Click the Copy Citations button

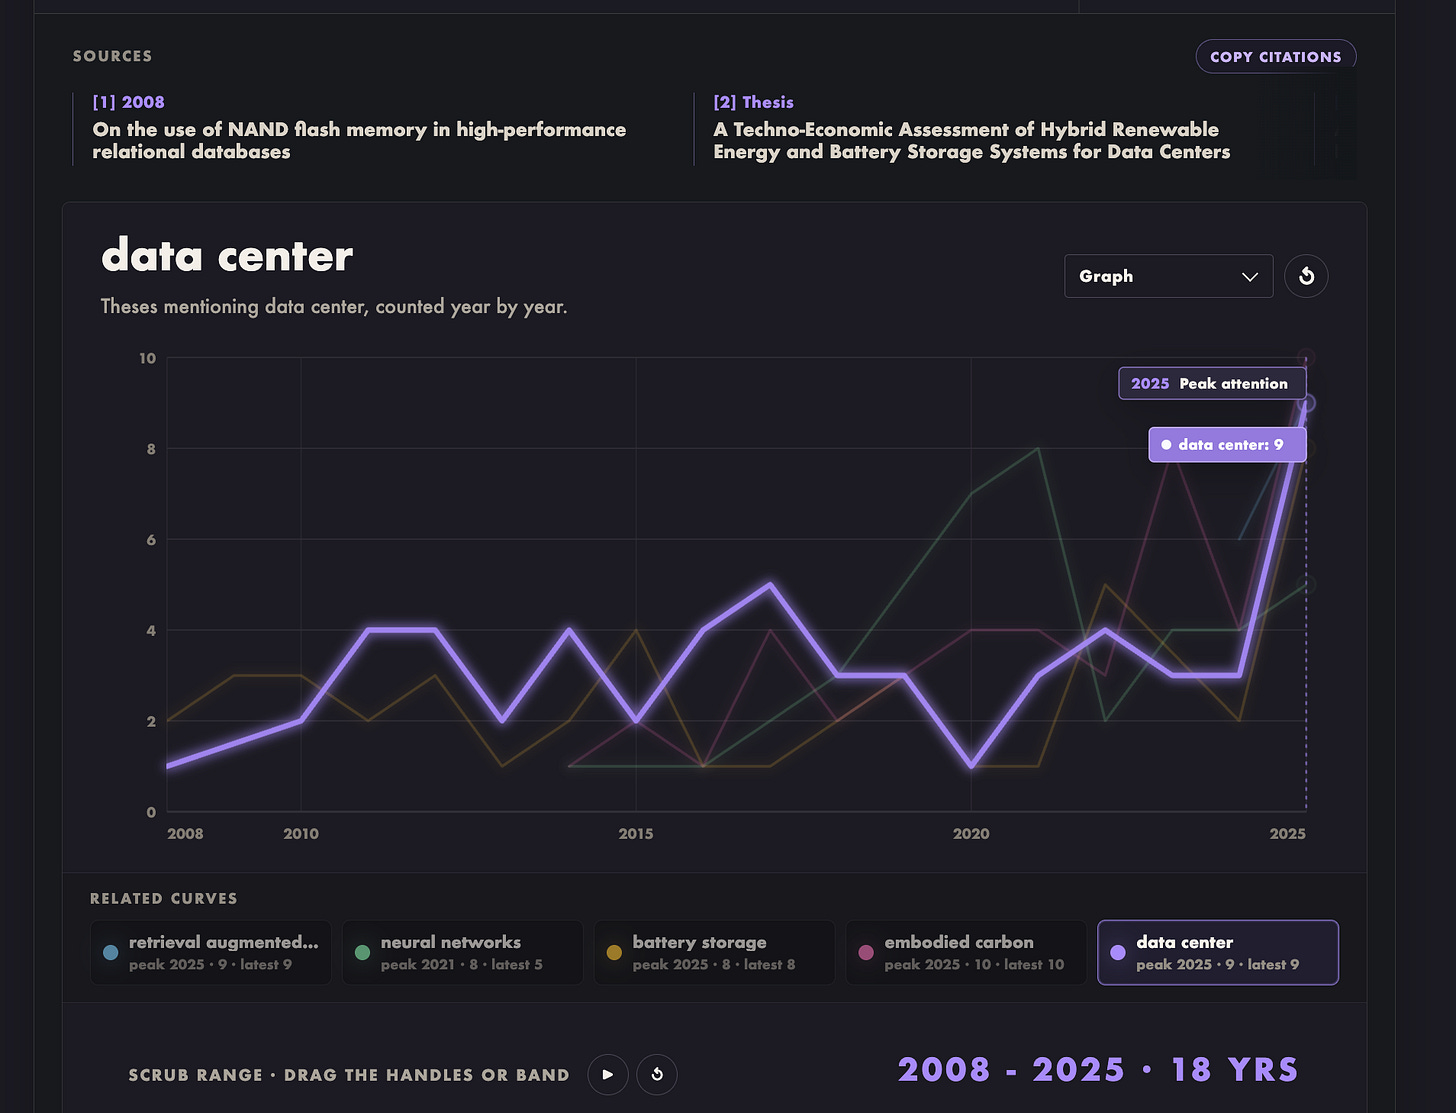(x=1276, y=57)
